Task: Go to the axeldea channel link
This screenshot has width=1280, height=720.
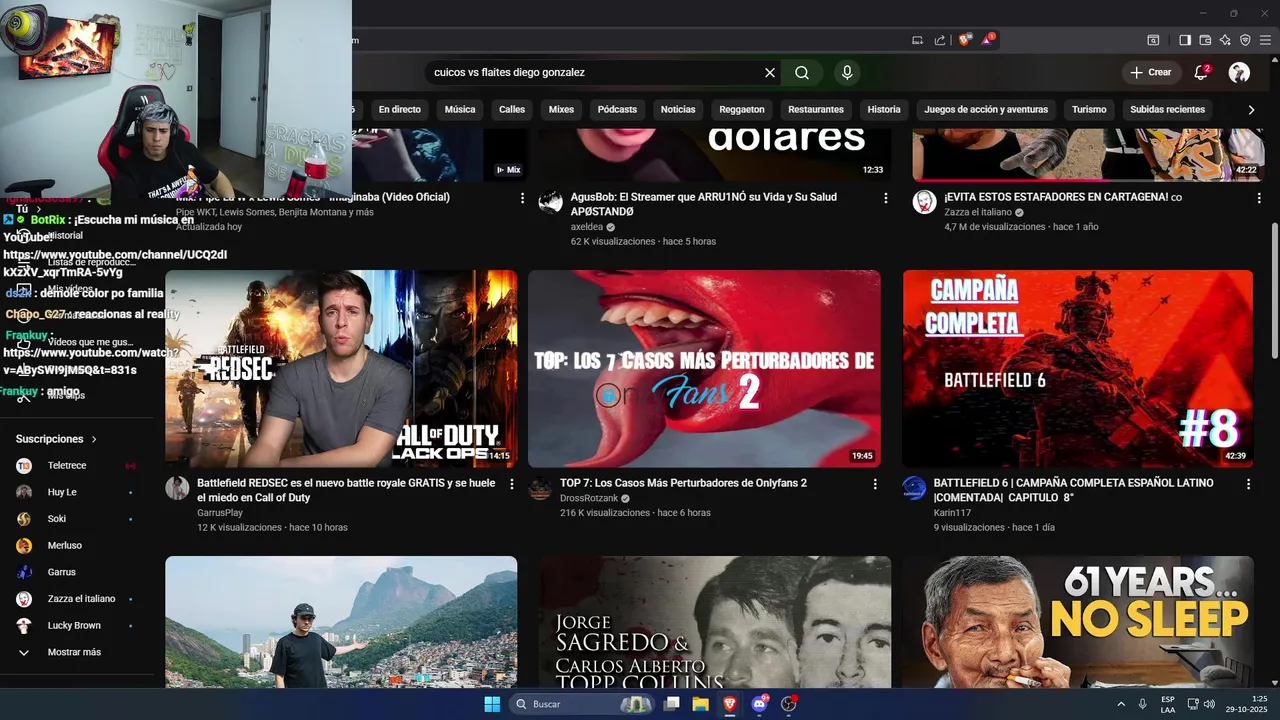Action: 586,227
